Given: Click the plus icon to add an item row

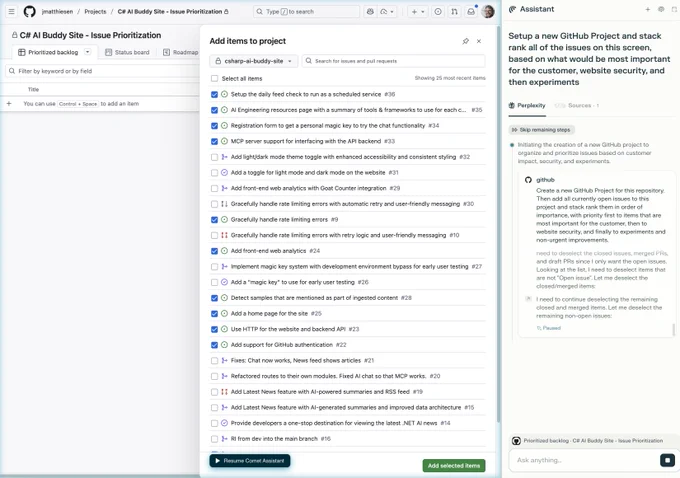Looking at the screenshot, I should 9,104.
